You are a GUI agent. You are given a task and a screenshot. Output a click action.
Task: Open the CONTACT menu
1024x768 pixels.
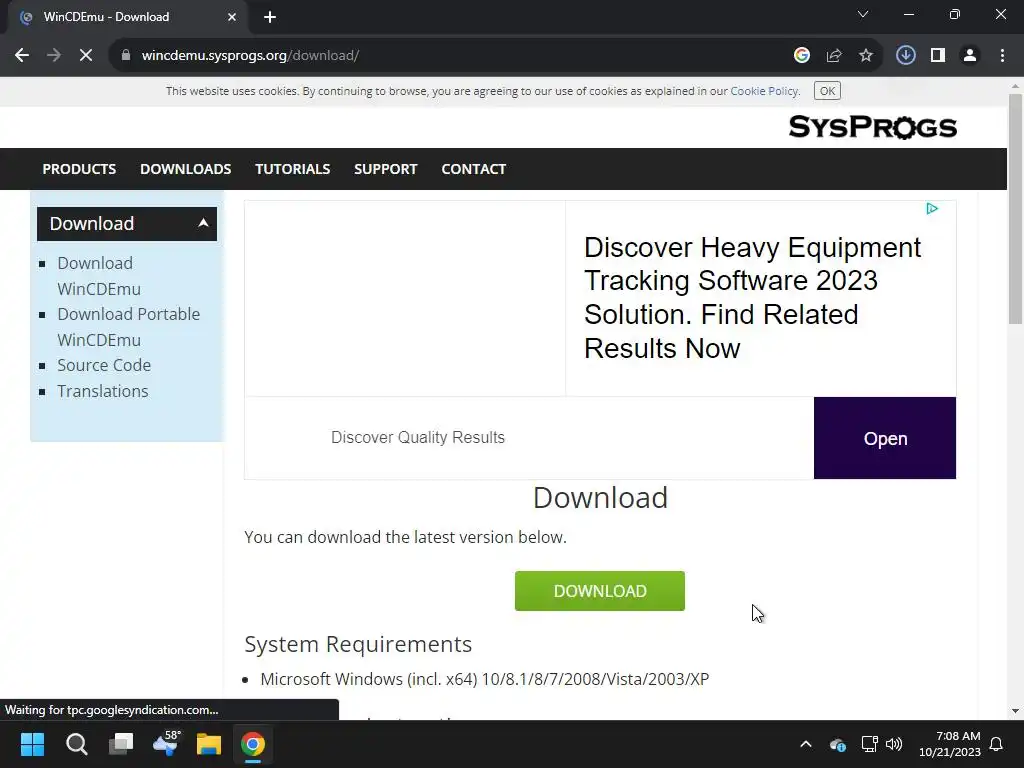tap(473, 169)
